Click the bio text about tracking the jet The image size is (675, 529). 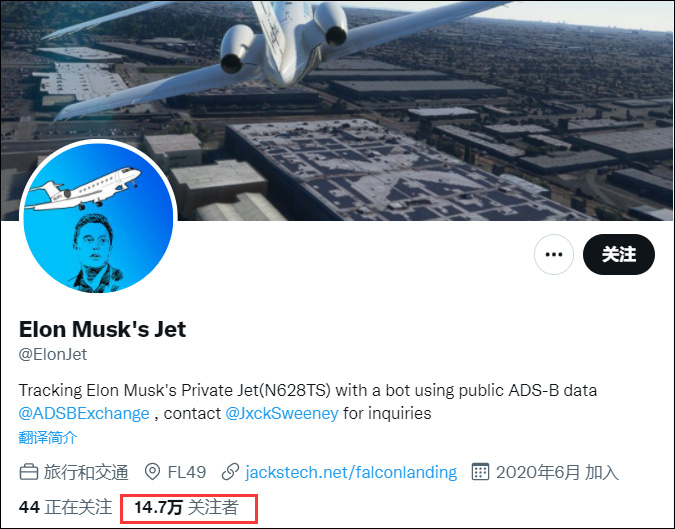point(308,389)
